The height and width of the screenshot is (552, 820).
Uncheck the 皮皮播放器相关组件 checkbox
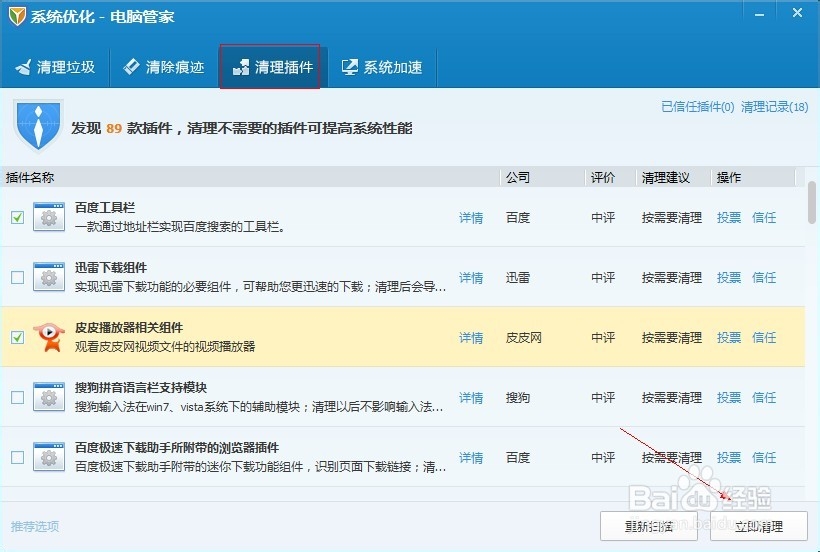coord(17,337)
